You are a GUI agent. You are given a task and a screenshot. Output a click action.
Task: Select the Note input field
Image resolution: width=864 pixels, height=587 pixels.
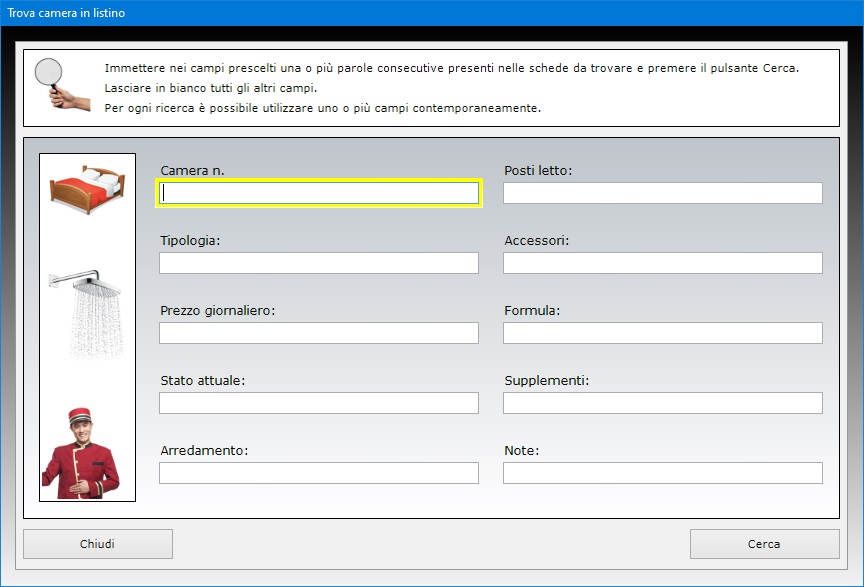coord(662,473)
